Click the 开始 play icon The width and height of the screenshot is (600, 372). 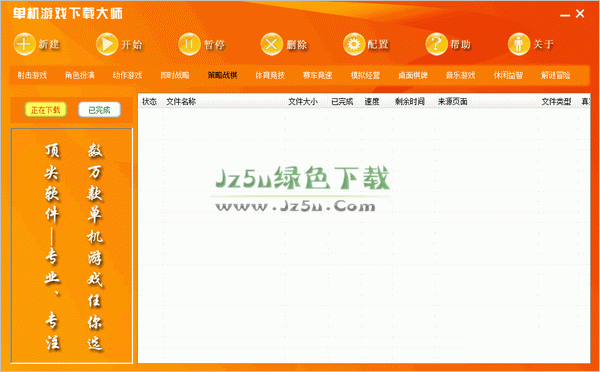(x=107, y=44)
